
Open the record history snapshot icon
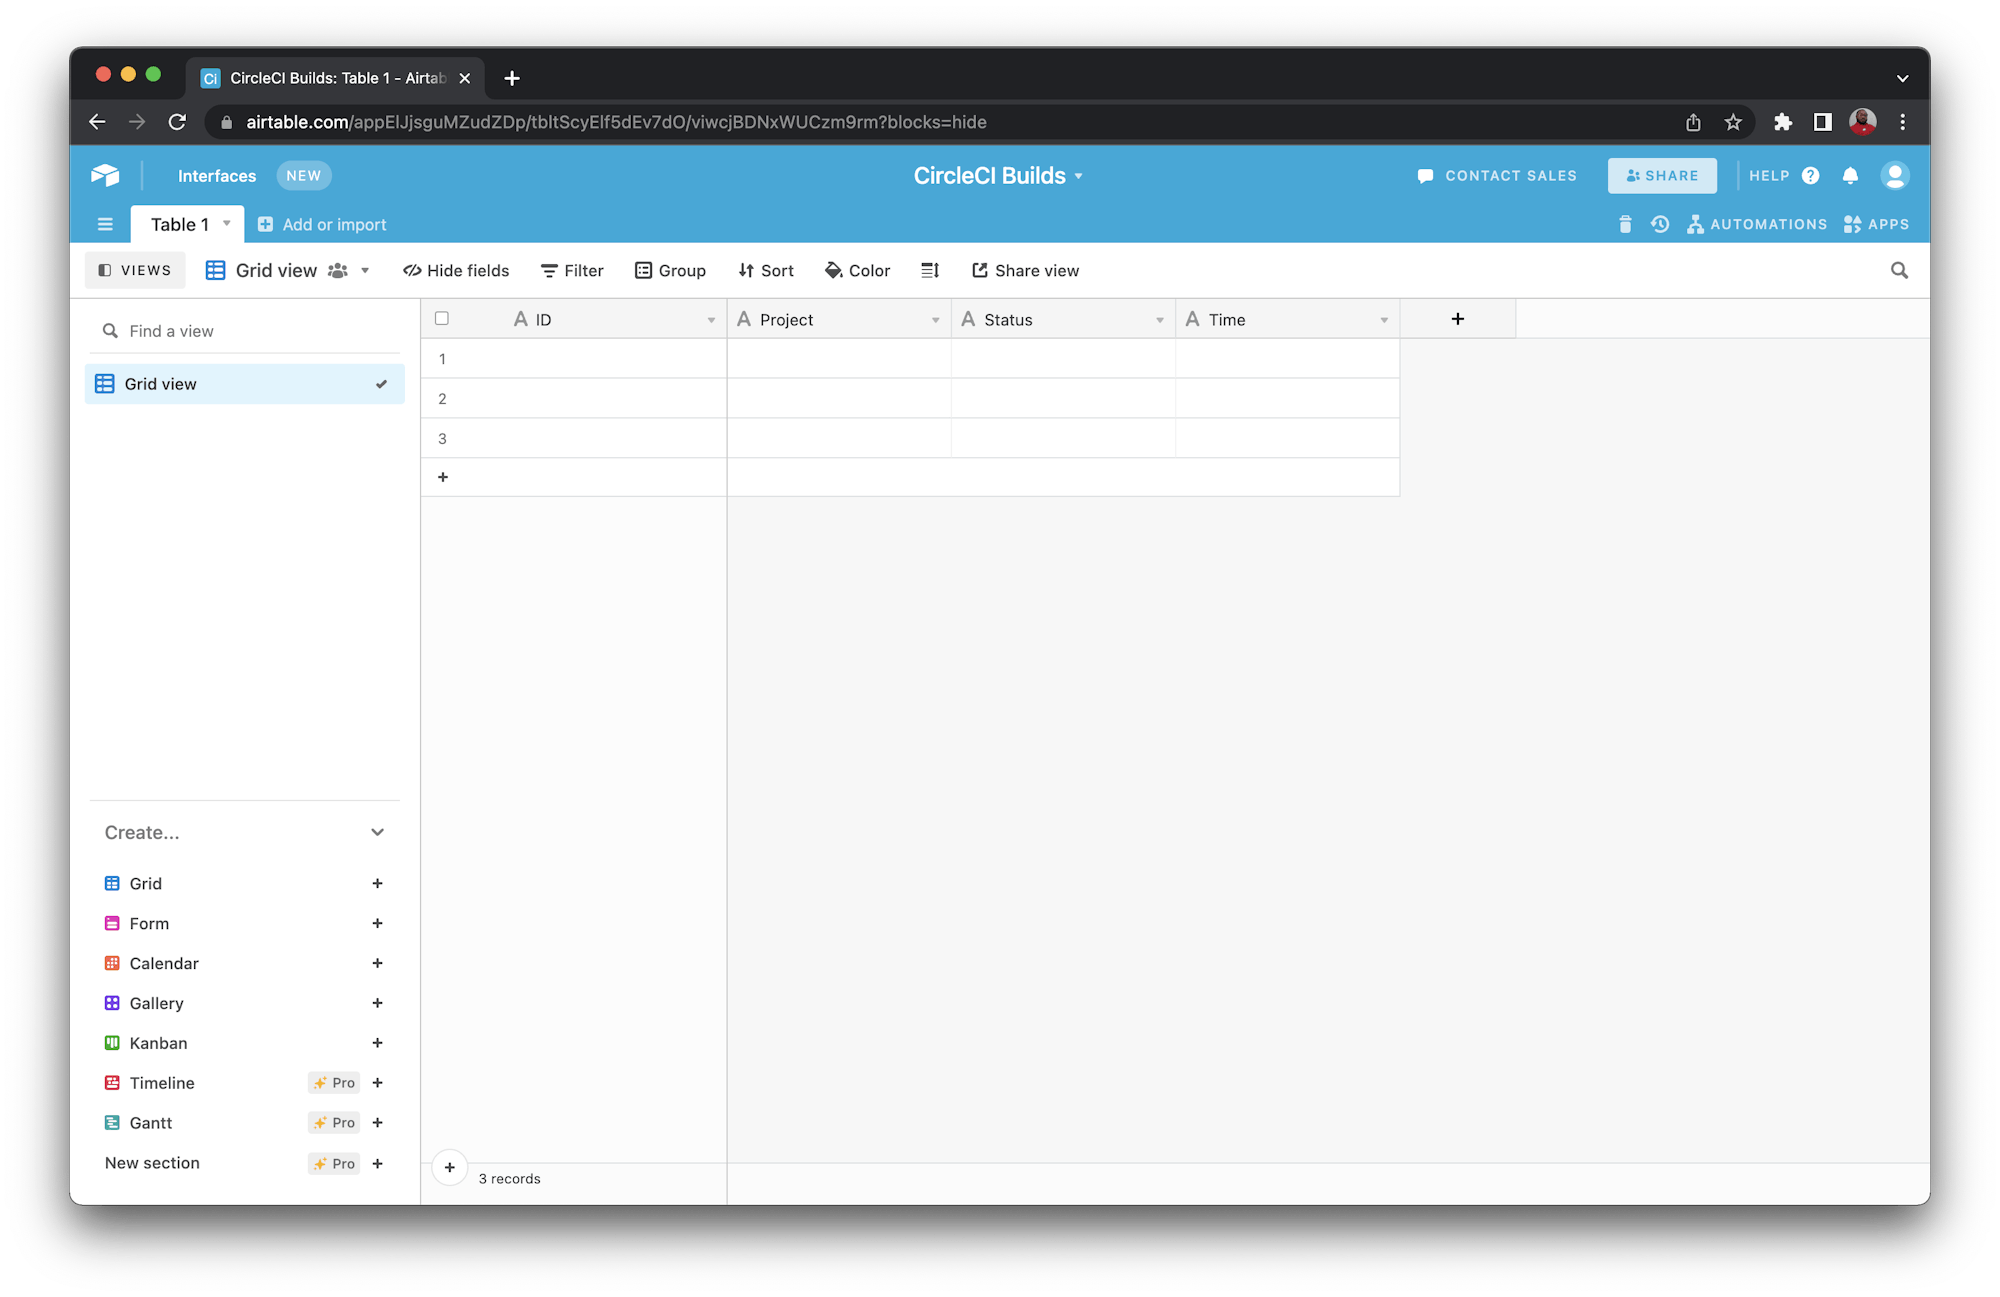(1660, 224)
